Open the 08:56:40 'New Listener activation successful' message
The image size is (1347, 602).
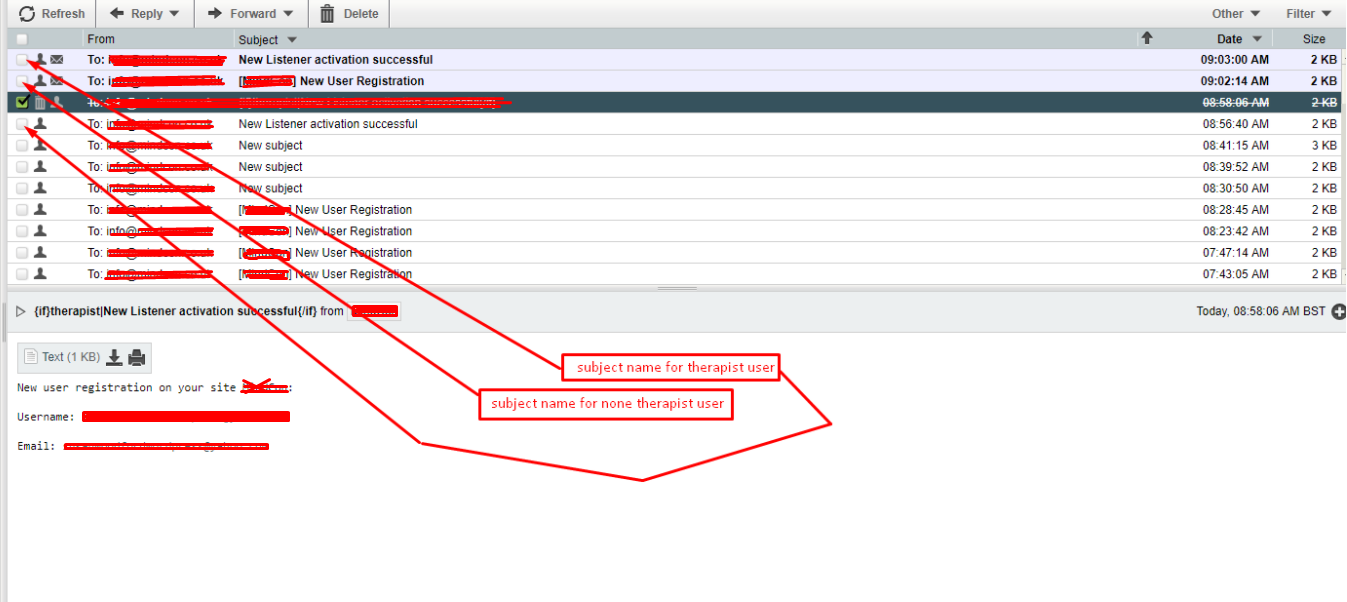point(328,124)
